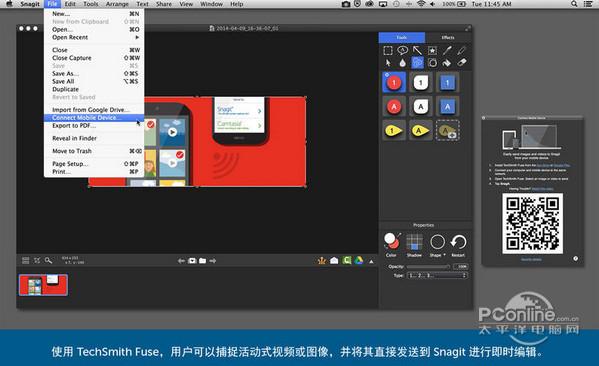Share to Camtasia with green C icon
The image size is (599, 366).
(x=347, y=261)
